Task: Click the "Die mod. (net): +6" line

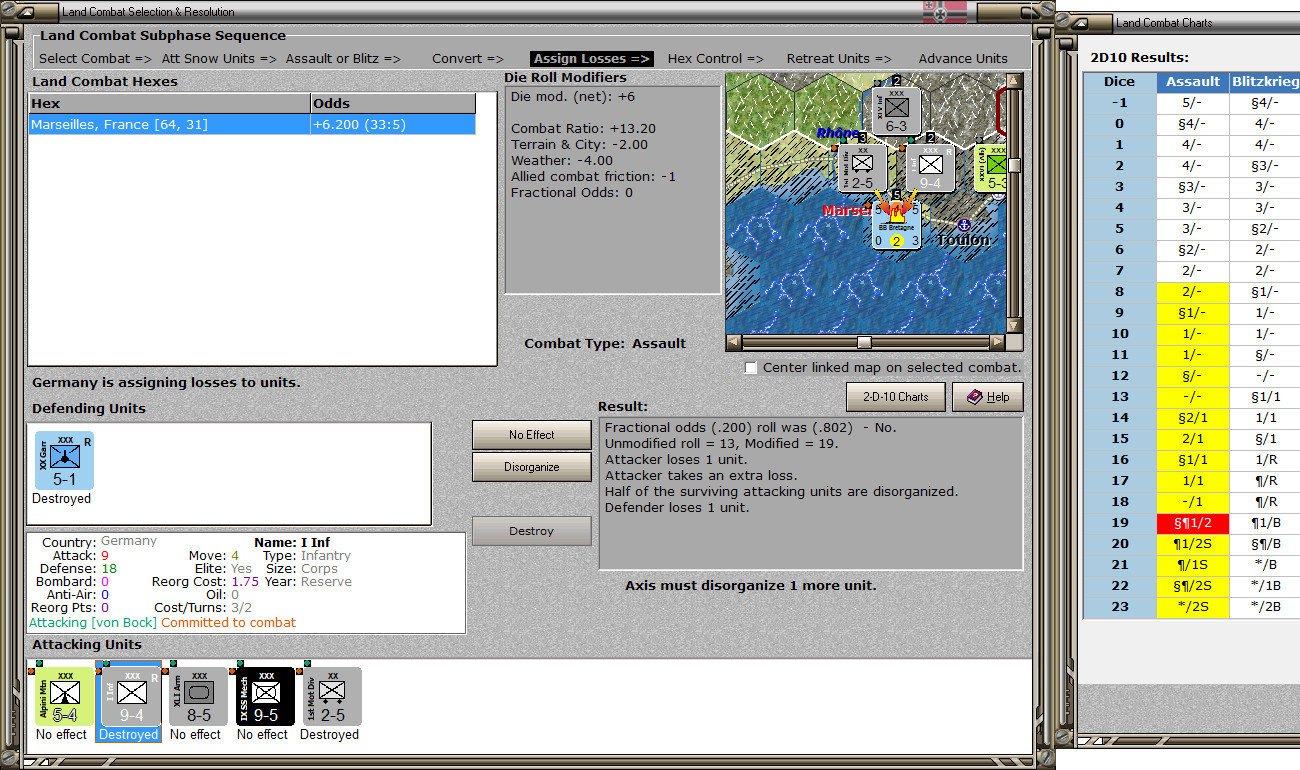Action: click(573, 97)
